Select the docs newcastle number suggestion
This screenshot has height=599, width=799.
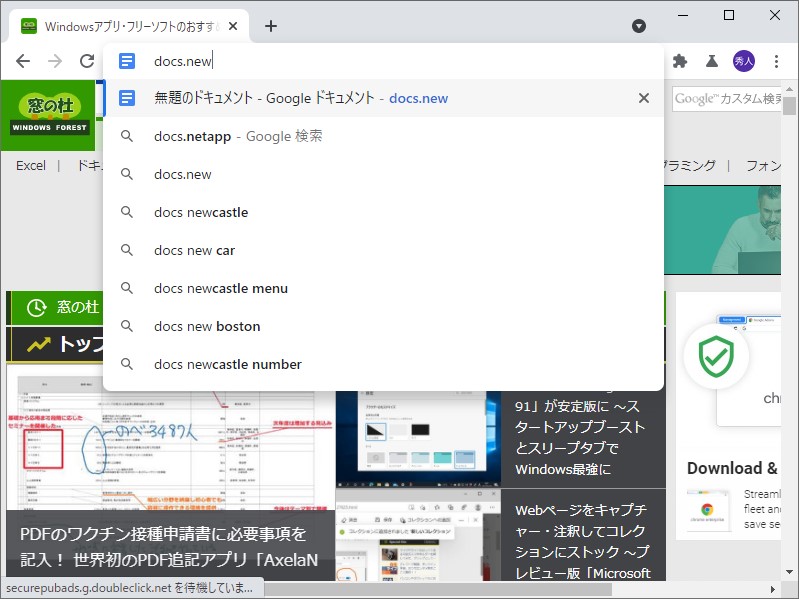coord(383,364)
